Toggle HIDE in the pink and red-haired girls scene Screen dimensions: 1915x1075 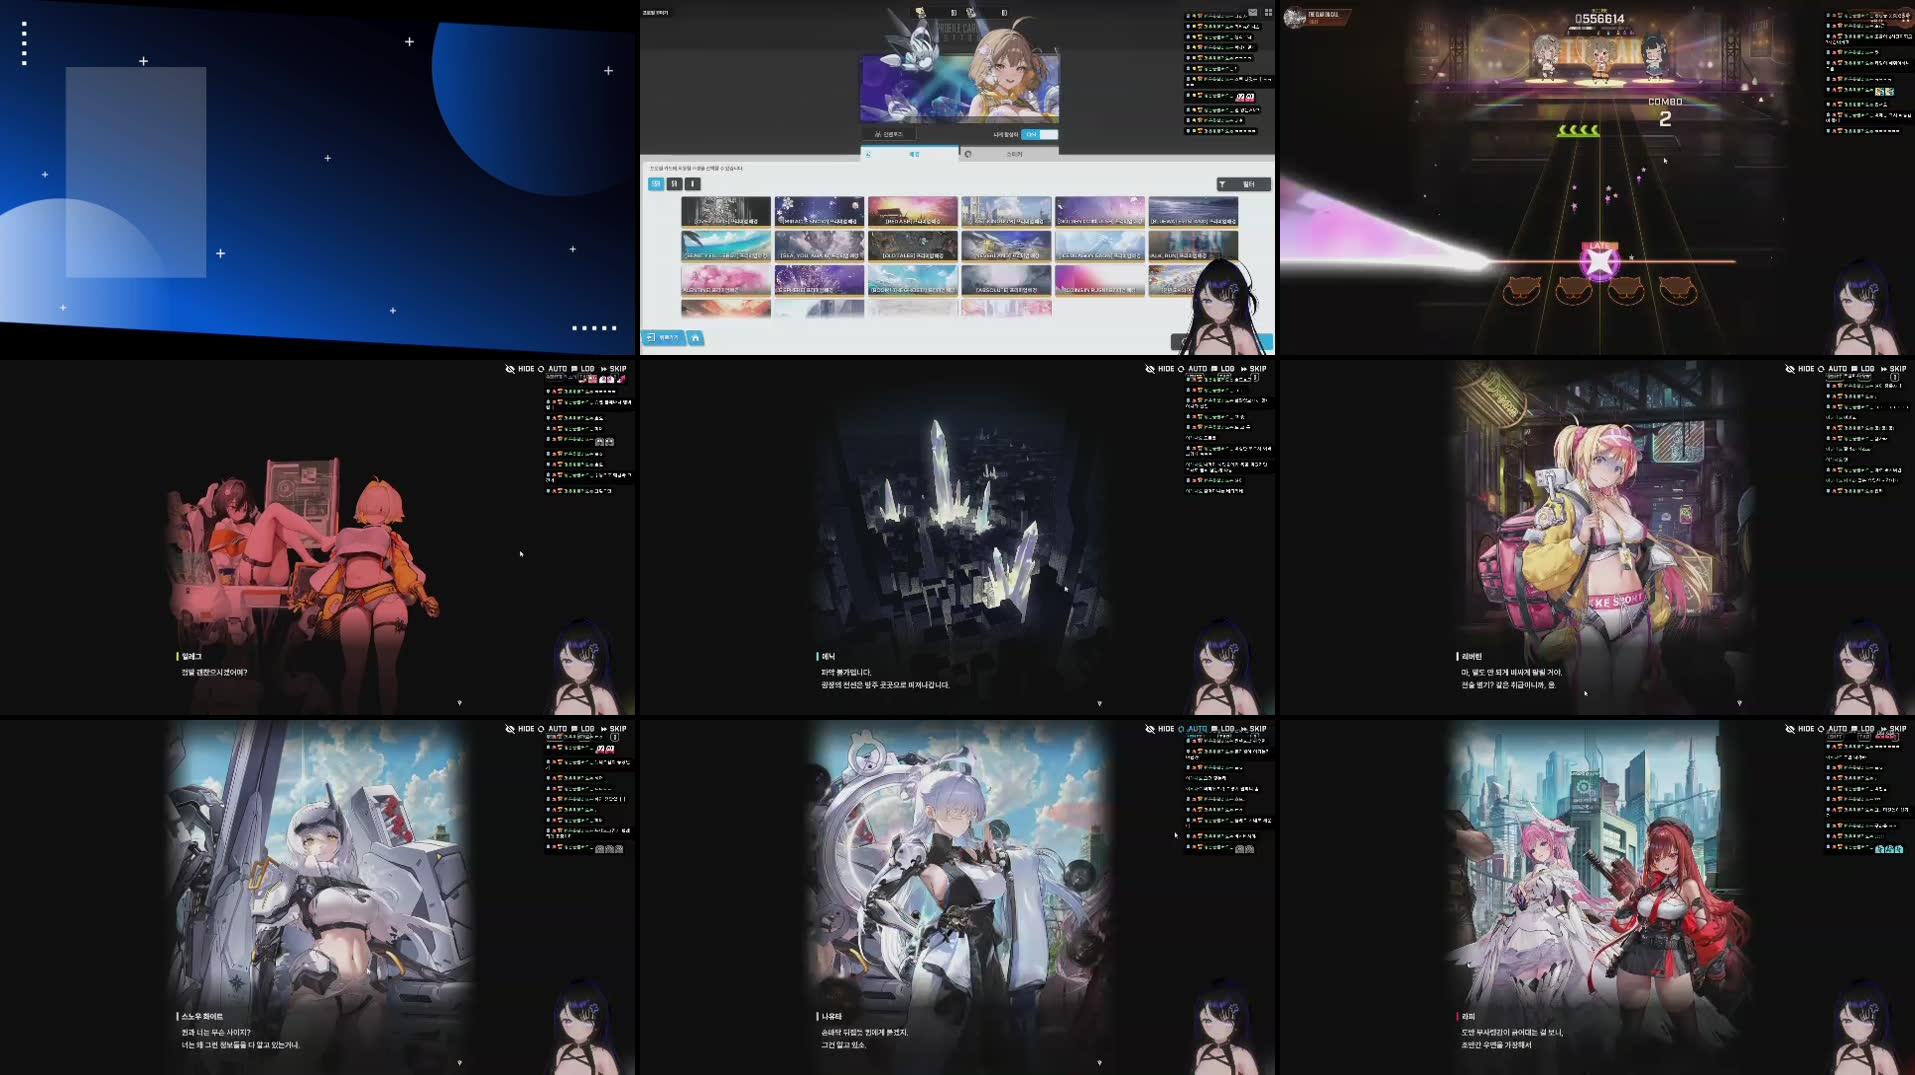click(x=1800, y=729)
